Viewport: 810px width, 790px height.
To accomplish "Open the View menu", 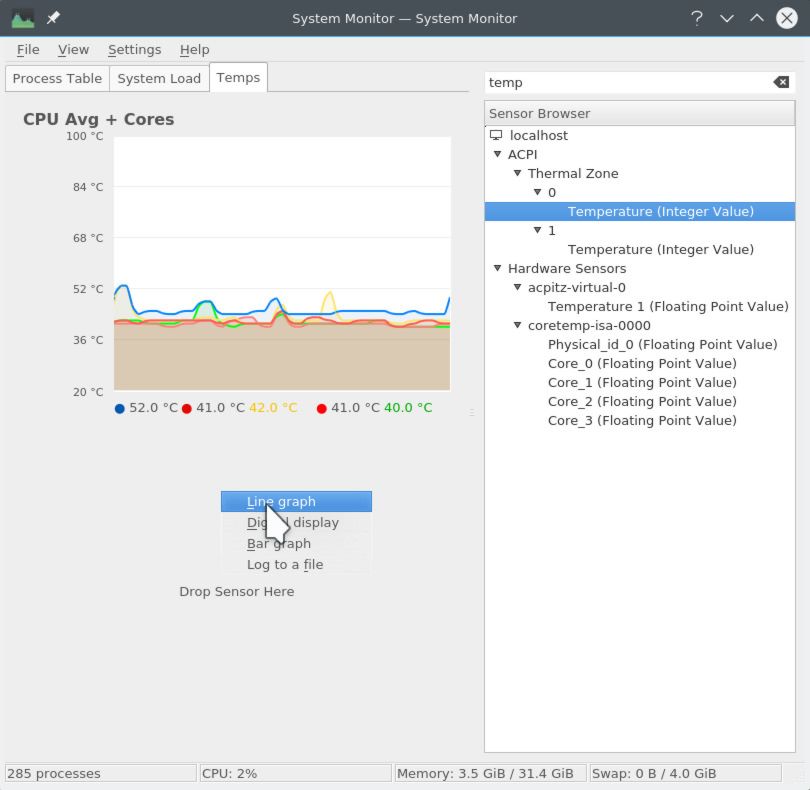I will (x=73, y=50).
